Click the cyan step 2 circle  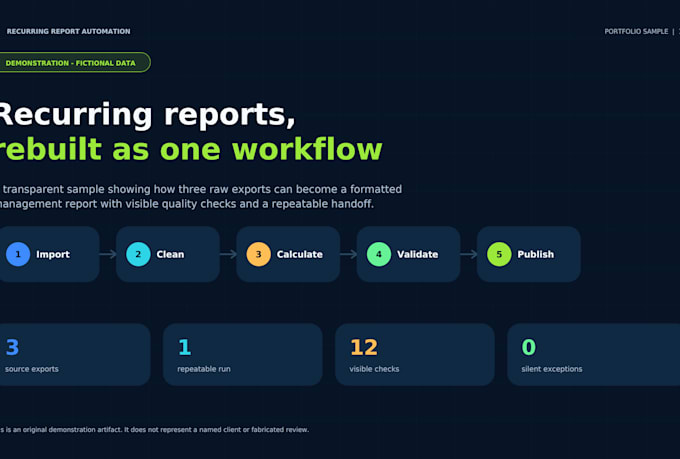(138, 254)
